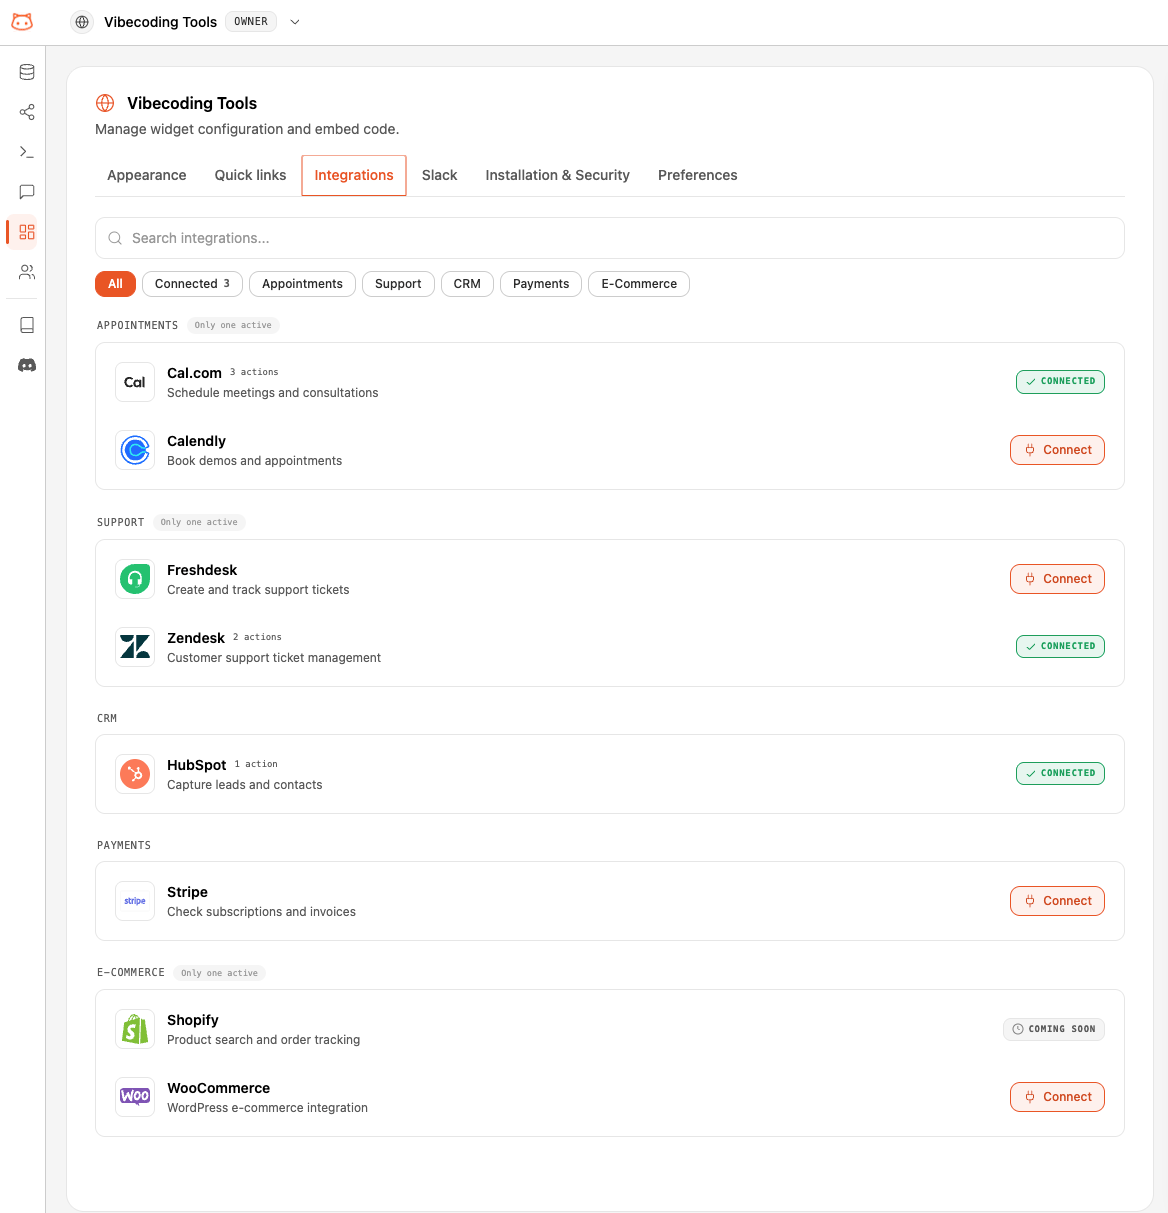Filter by Appointments category
Image resolution: width=1168 pixels, height=1213 pixels.
[x=302, y=284]
